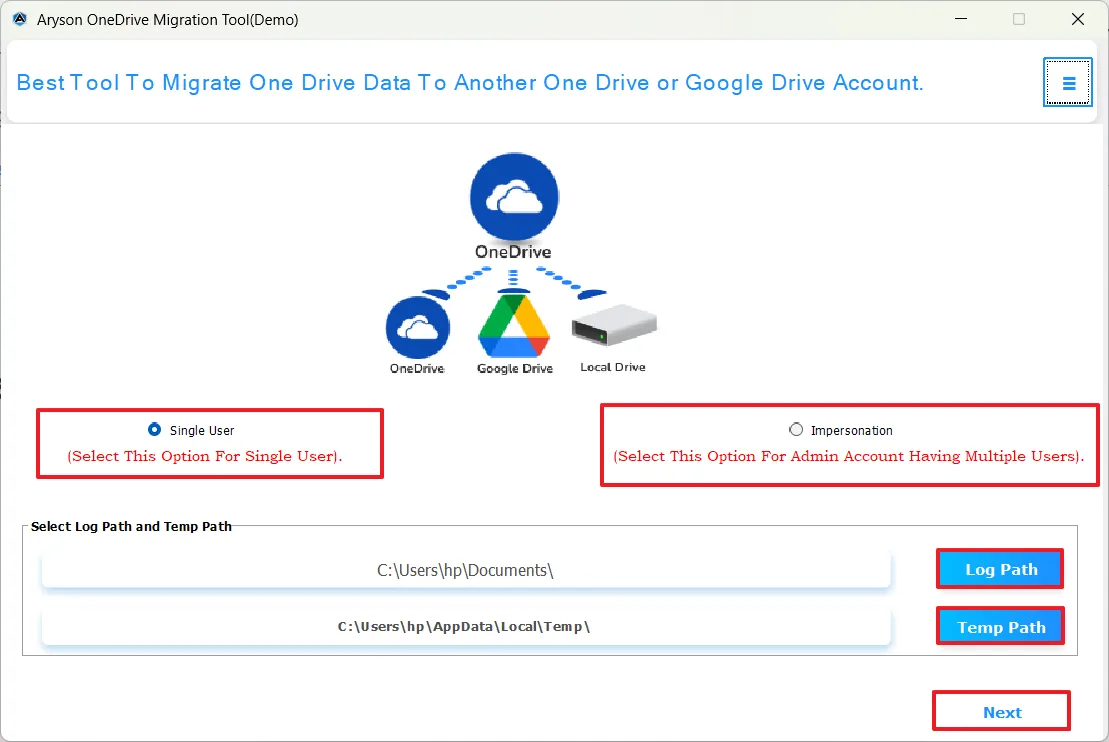1109x742 pixels.
Task: Click the small OneDrive destination icon
Action: (x=417, y=328)
